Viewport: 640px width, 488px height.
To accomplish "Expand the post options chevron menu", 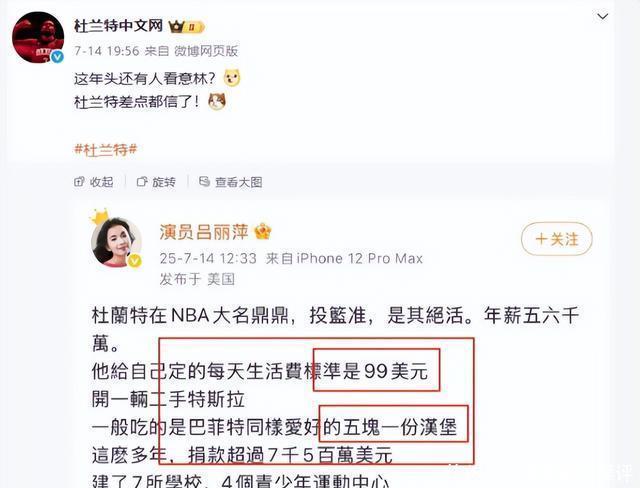I will point(602,16).
